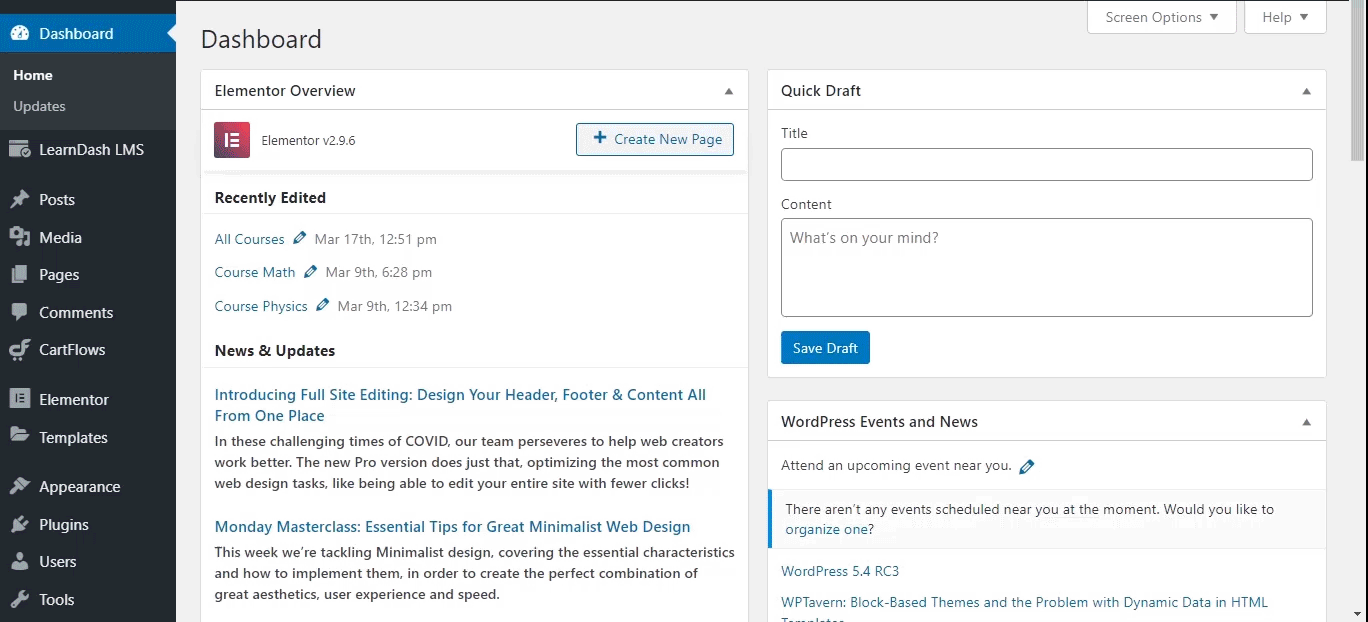Viewport: 1368px width, 622px height.
Task: Click edit pencil next to All Courses
Action: [x=300, y=239]
